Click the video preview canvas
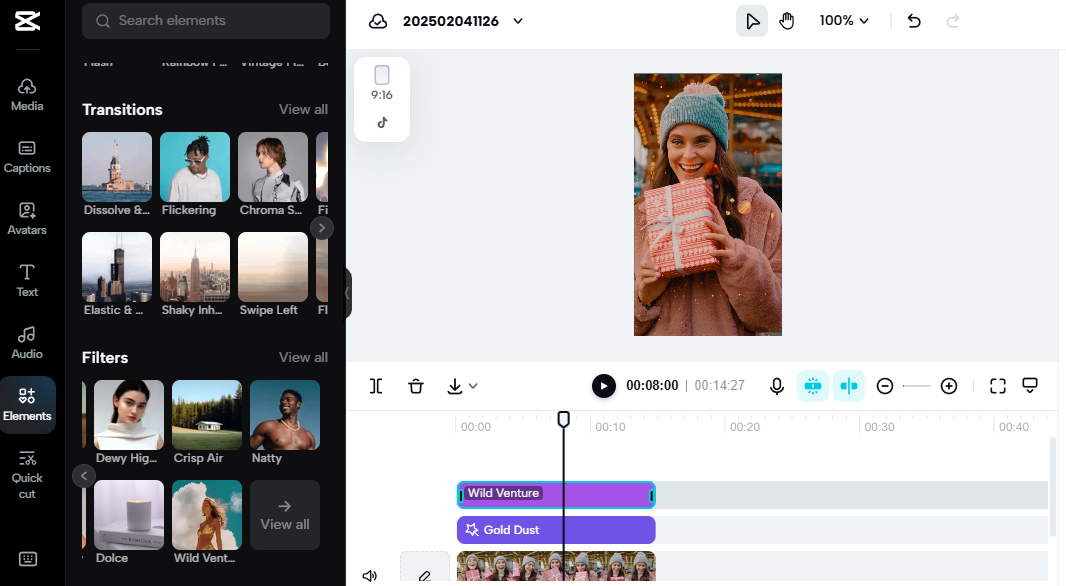The height and width of the screenshot is (586, 1066). tap(708, 205)
